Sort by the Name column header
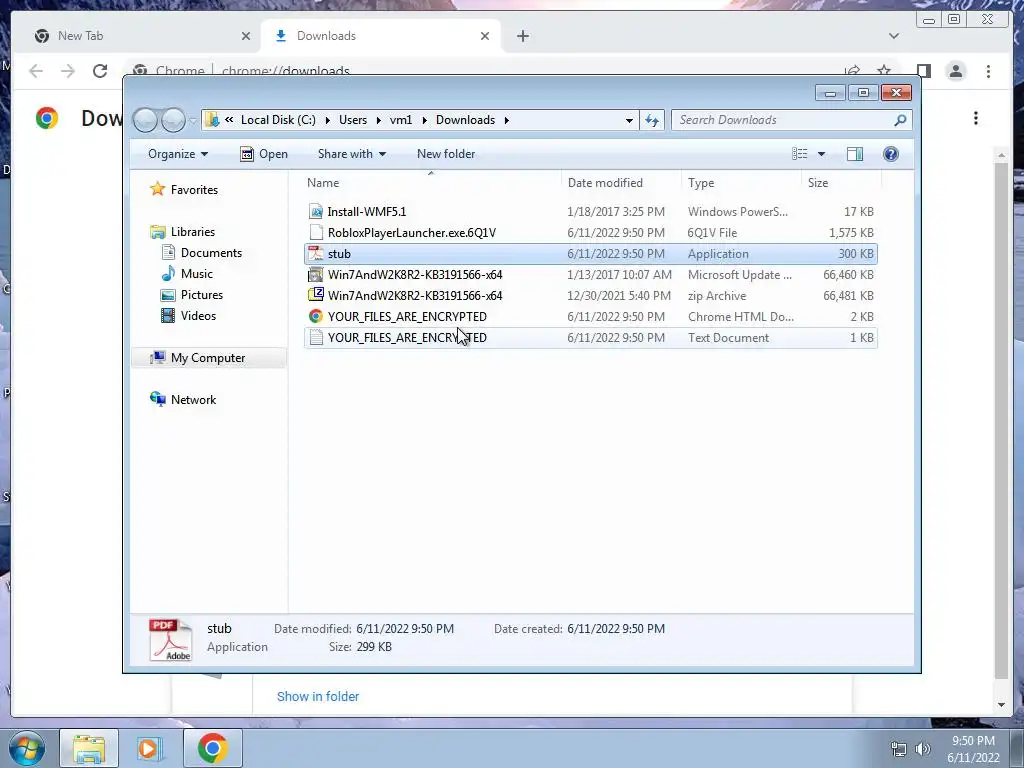This screenshot has width=1024, height=768. pos(430,183)
